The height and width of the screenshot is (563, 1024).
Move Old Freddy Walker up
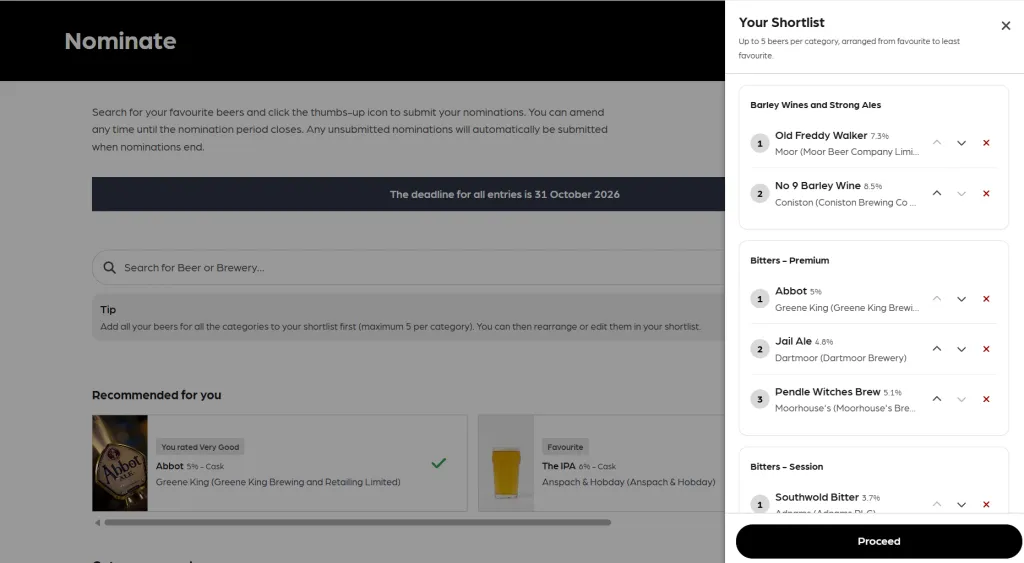tap(936, 142)
